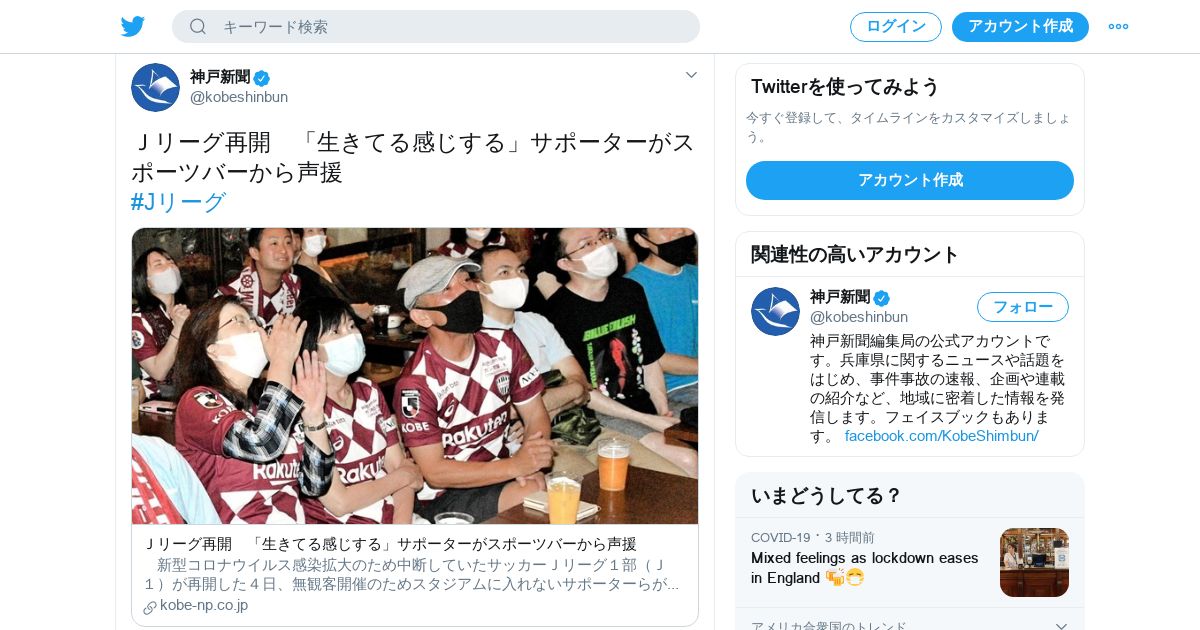1200x630 pixels.
Task: Click the アカウント作成 button in header
Action: click(x=1020, y=27)
